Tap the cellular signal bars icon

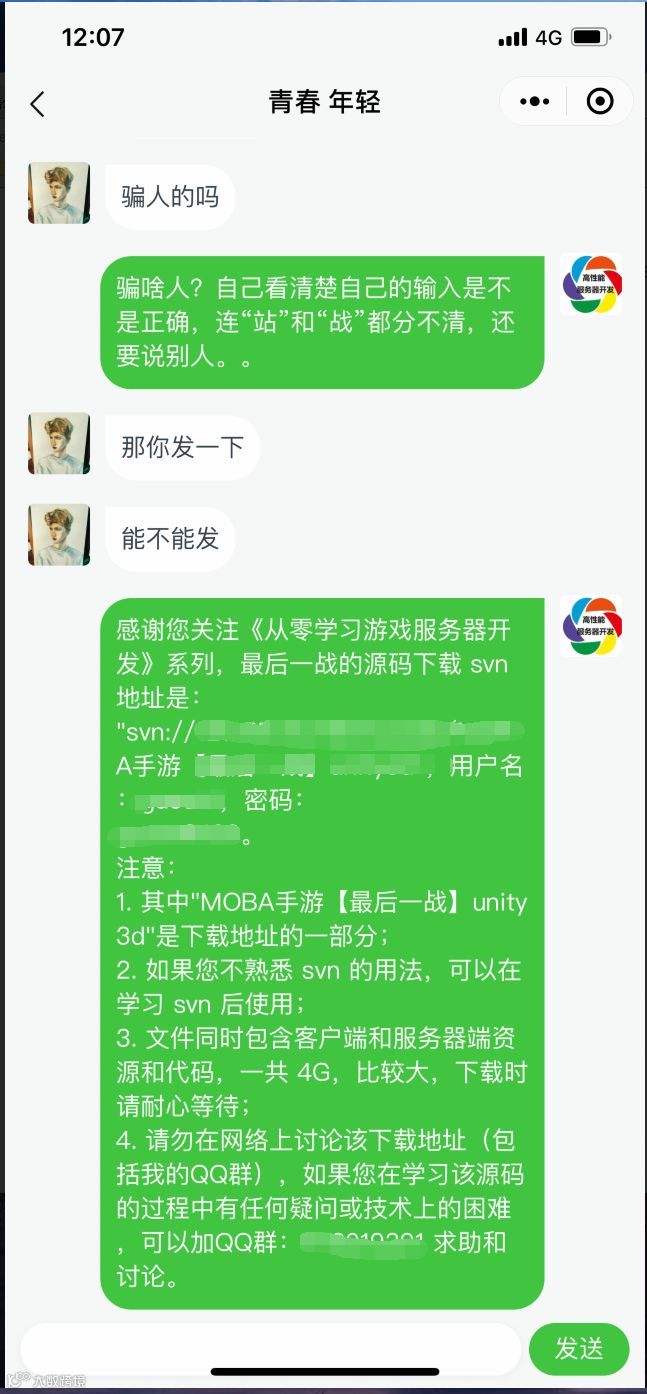[512, 38]
